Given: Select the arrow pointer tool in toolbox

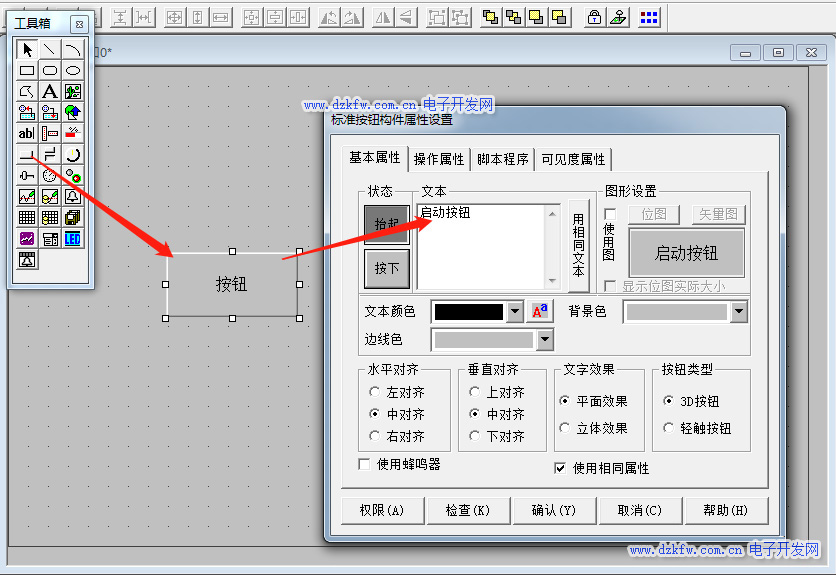Looking at the screenshot, I should tap(27, 50).
